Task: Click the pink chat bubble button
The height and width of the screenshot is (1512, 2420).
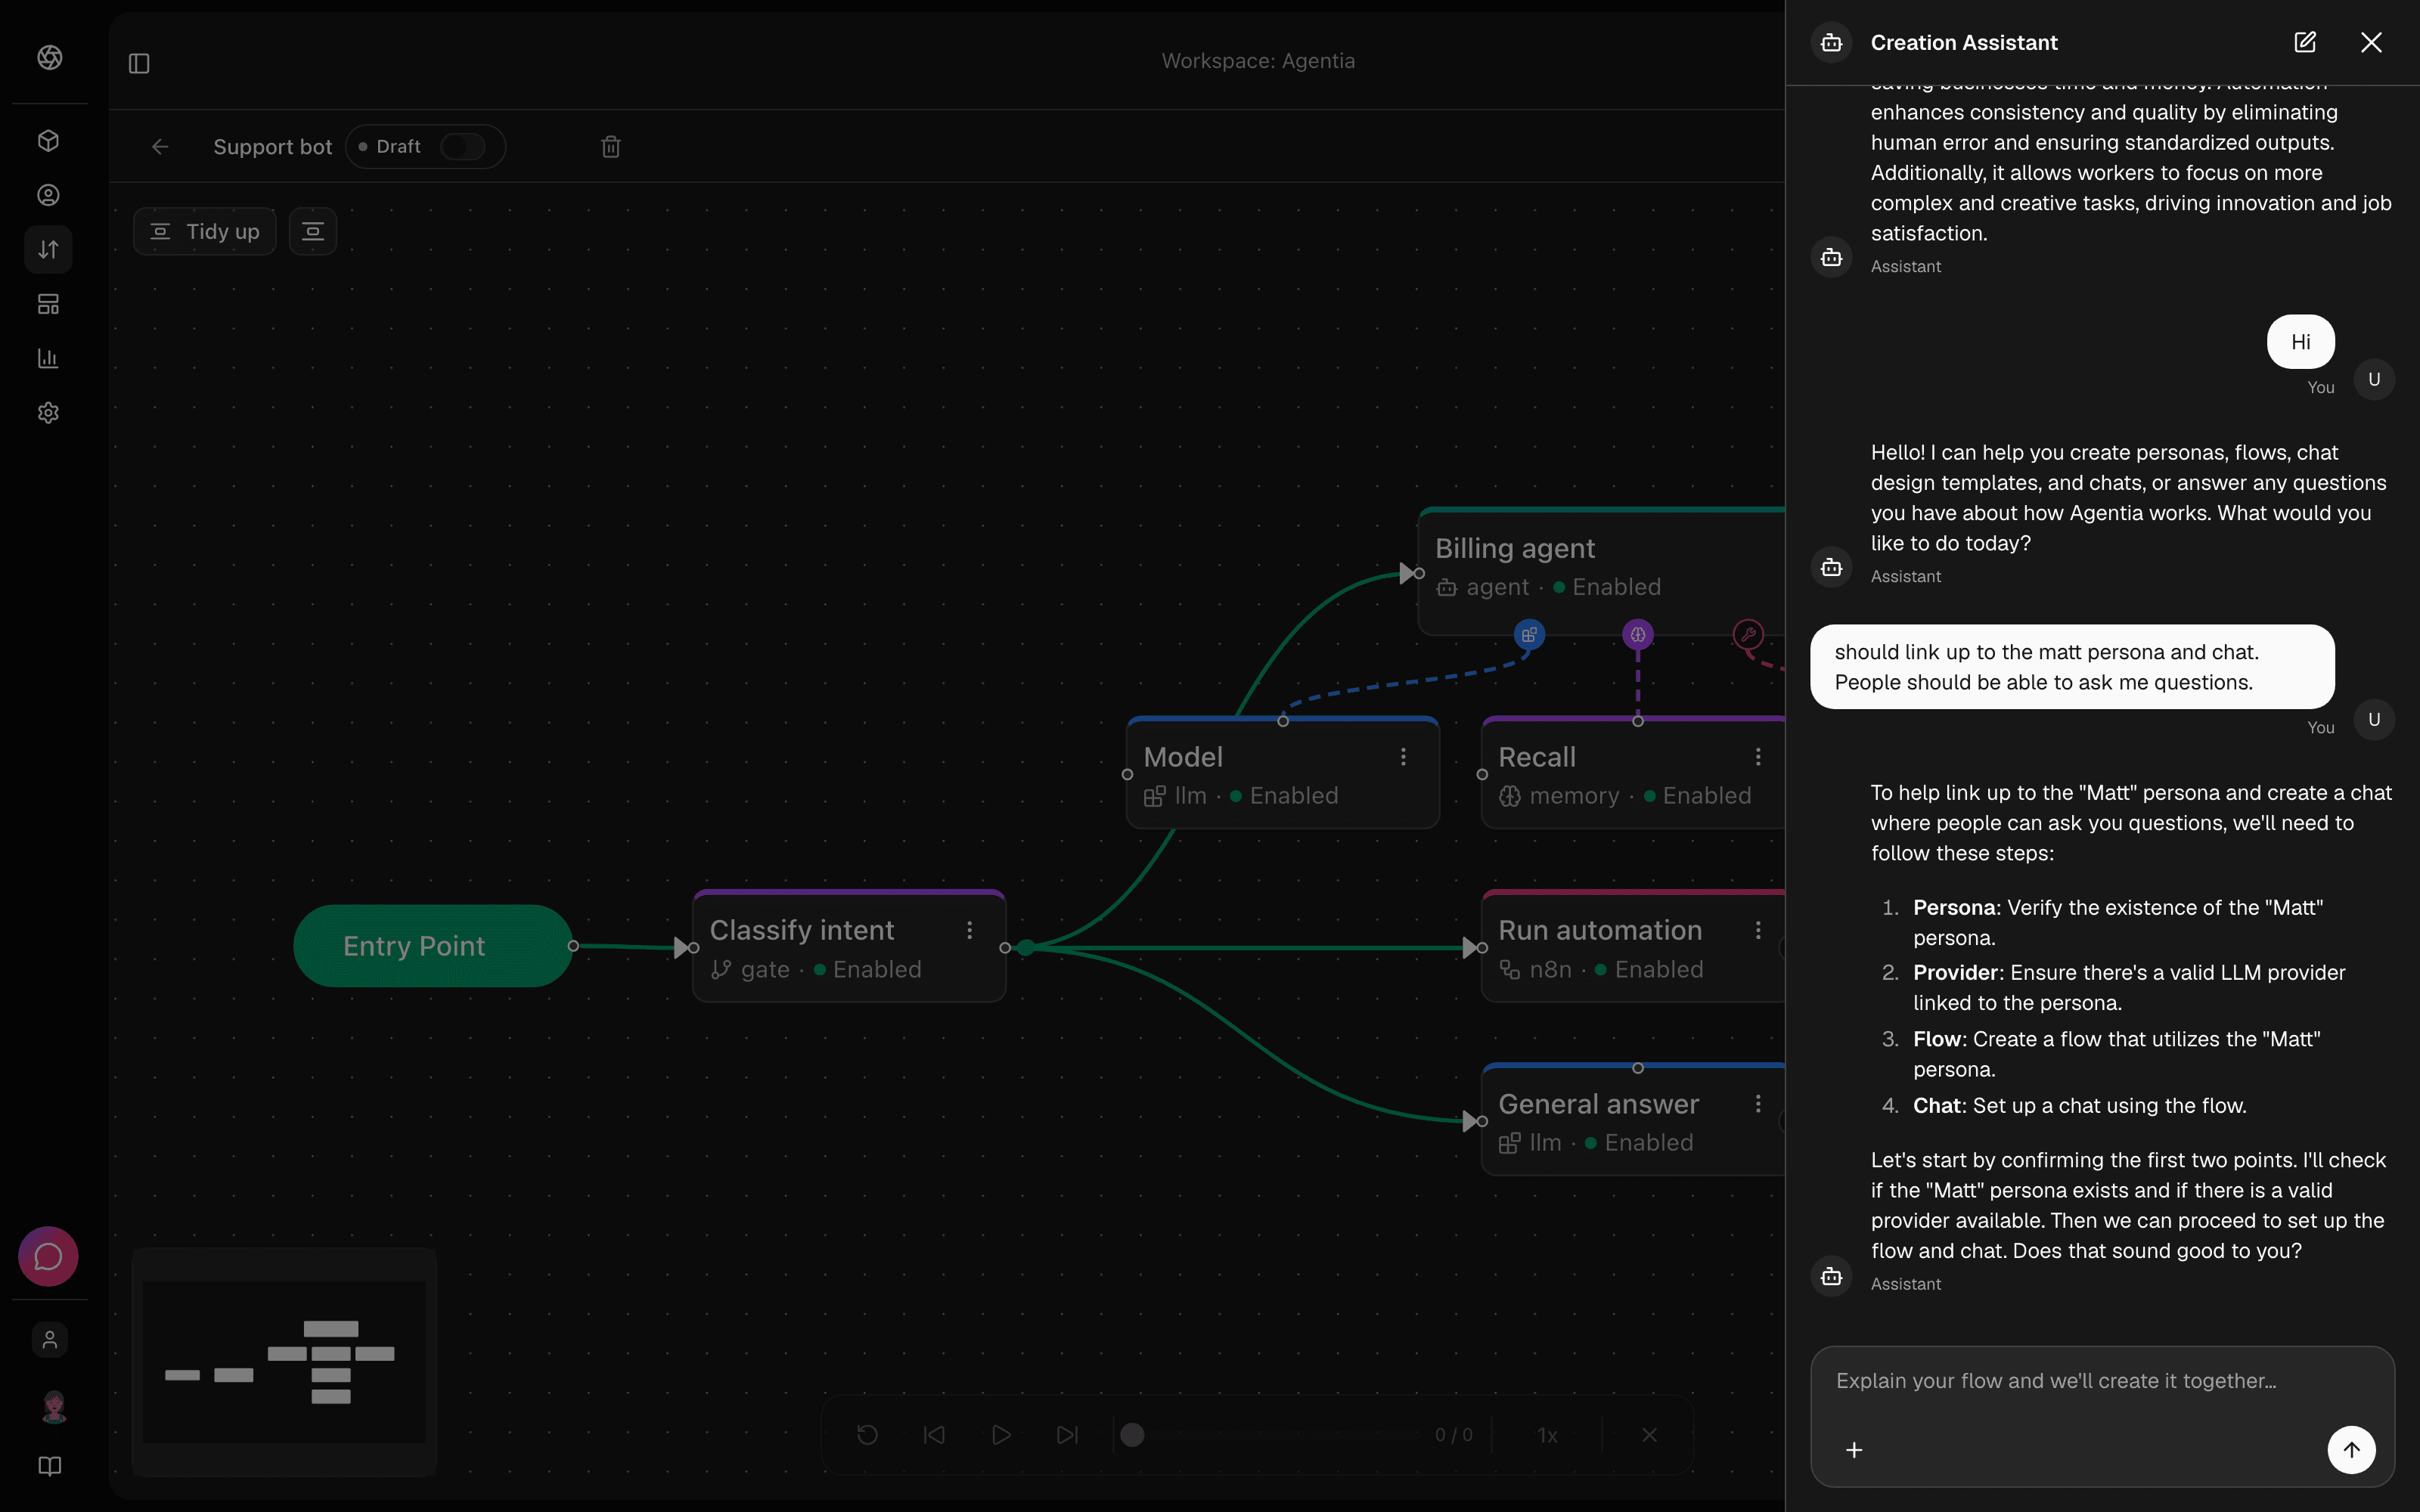Action: pyautogui.click(x=48, y=1256)
